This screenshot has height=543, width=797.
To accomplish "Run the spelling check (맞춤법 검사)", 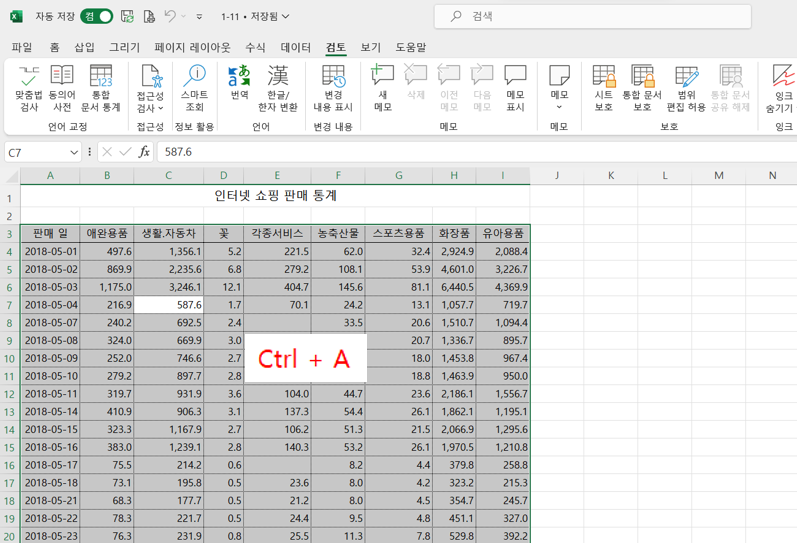I will point(29,88).
